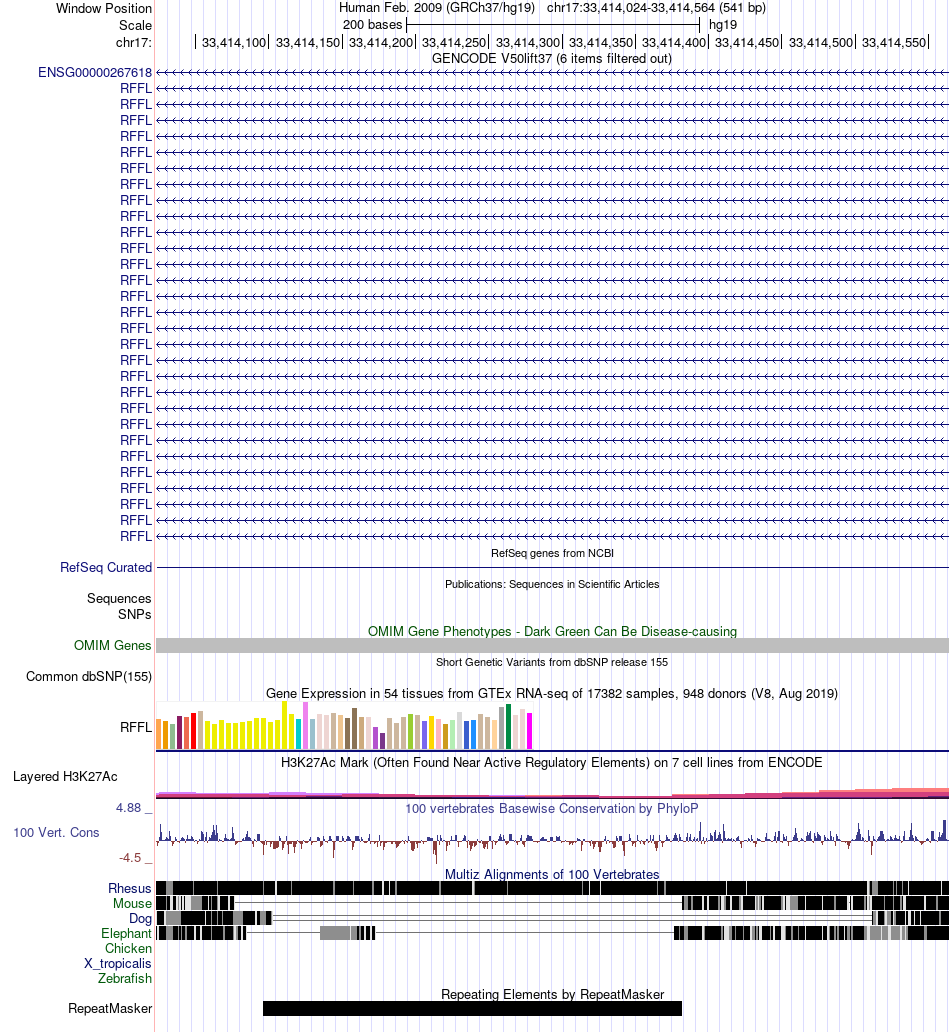Select the gray OMIM Genes bar
Viewport: 950px width, 1032px height.
pyautogui.click(x=552, y=646)
